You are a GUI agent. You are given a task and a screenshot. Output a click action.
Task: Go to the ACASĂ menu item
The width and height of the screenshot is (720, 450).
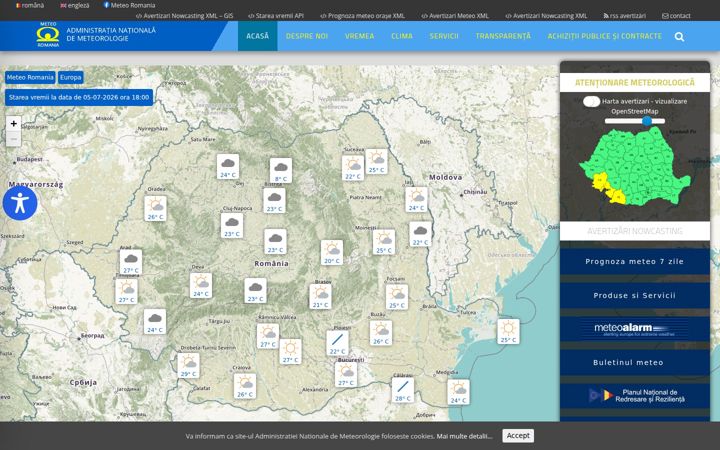[x=258, y=36]
